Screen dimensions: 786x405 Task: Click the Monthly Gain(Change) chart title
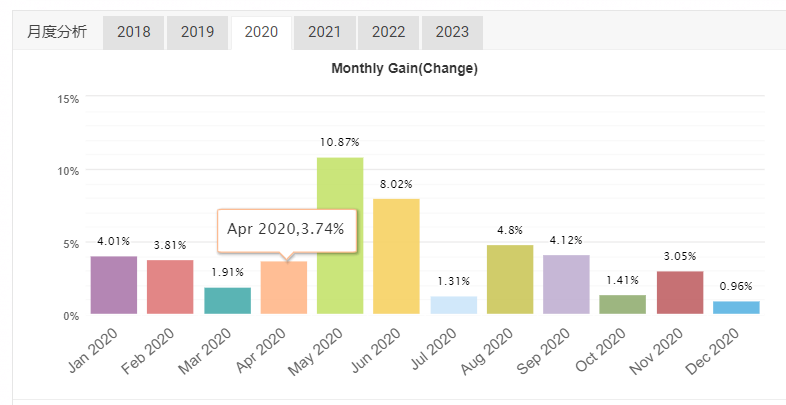point(404,69)
